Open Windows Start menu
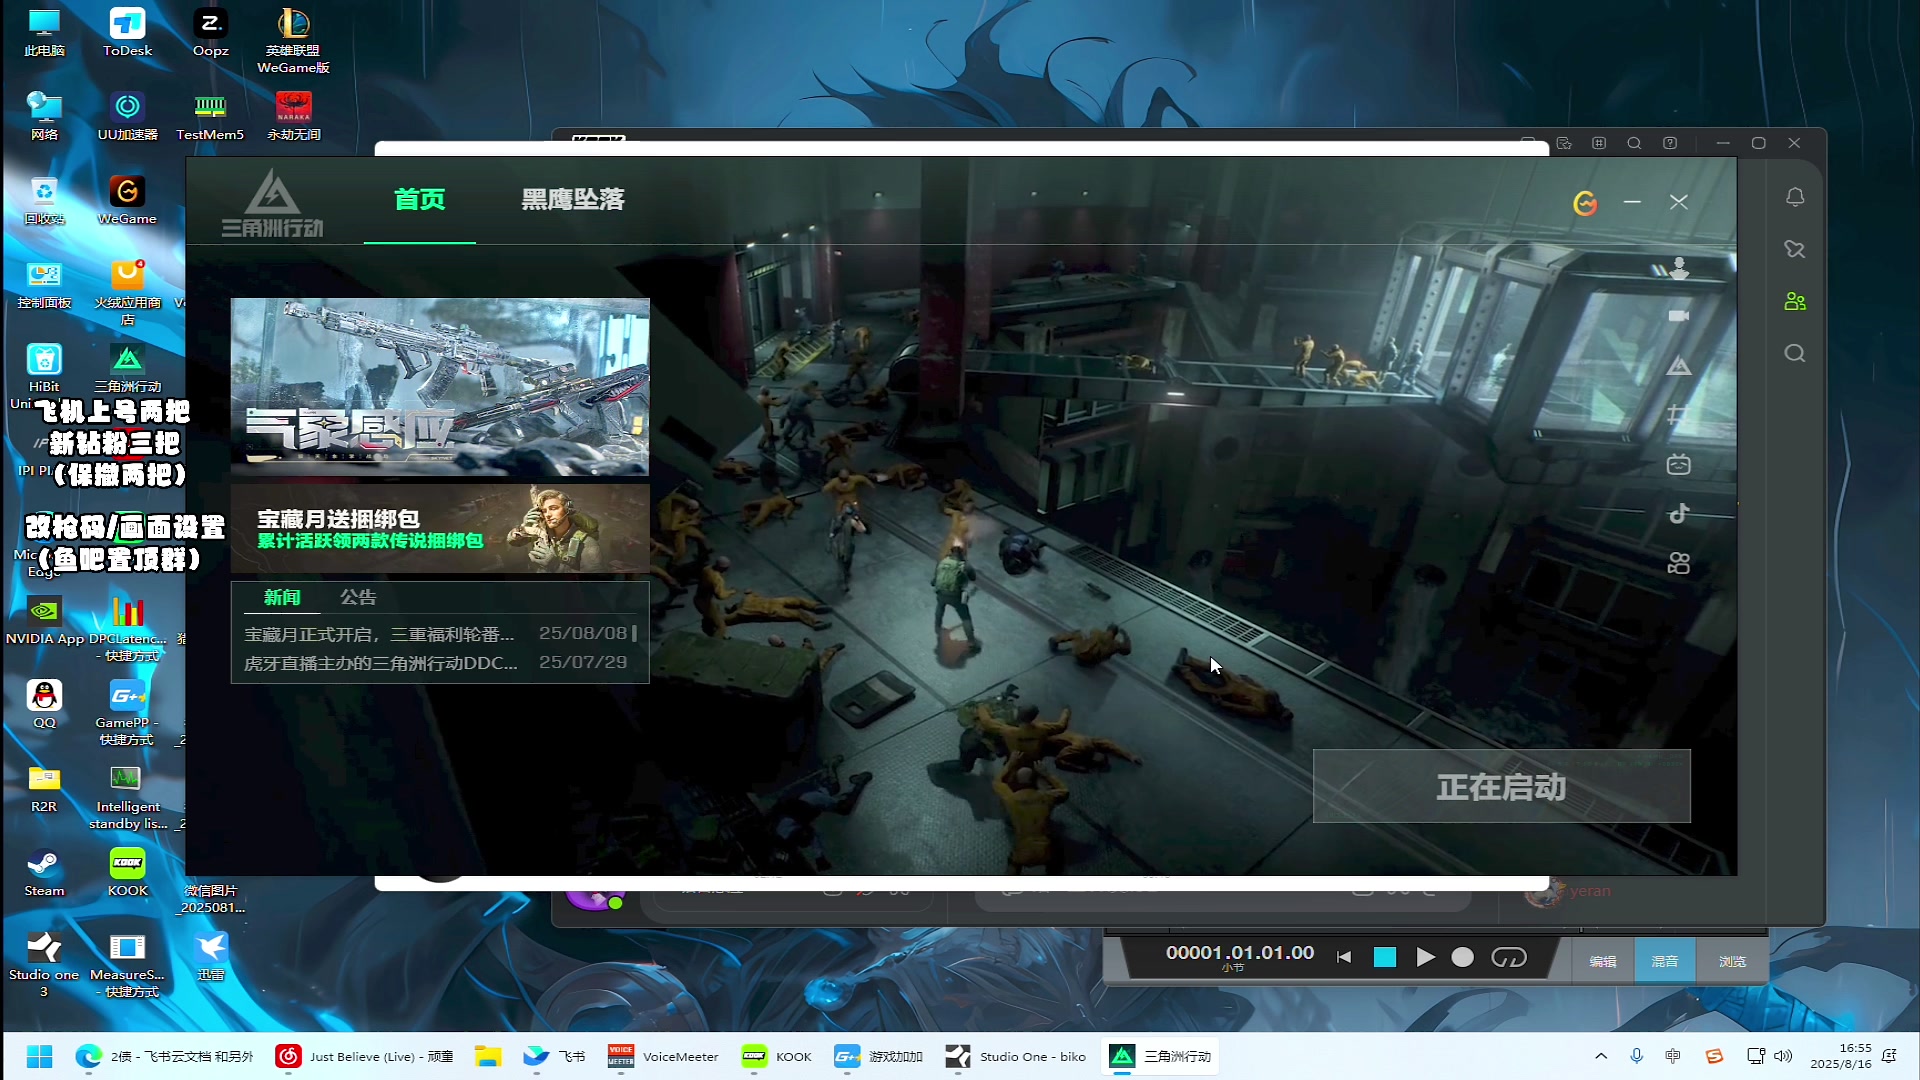The width and height of the screenshot is (1920, 1080). coord(39,1056)
